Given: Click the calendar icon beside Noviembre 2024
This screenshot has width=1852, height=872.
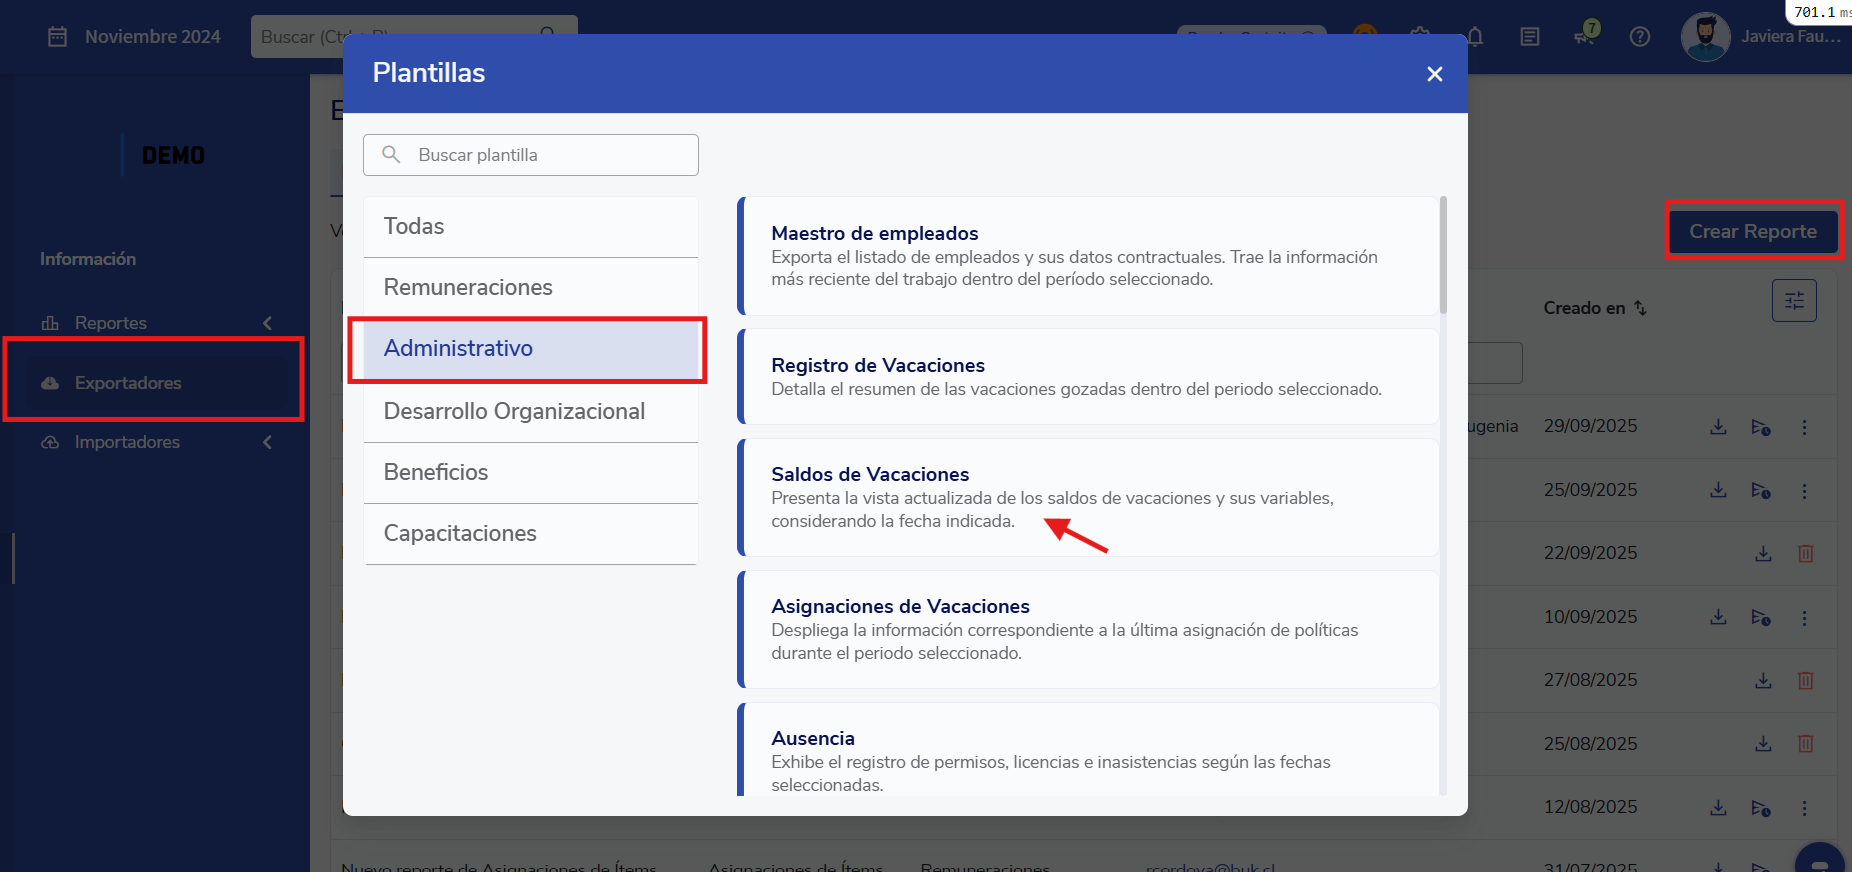Looking at the screenshot, I should (x=58, y=37).
